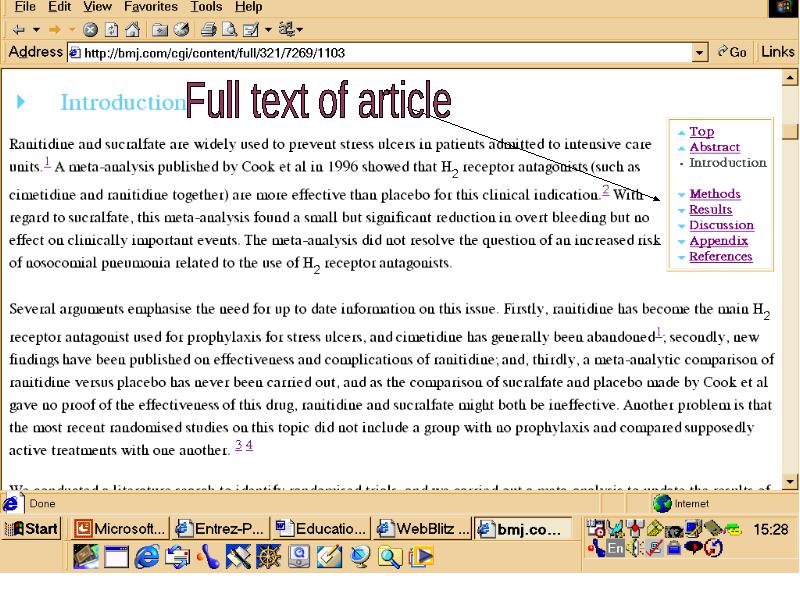Screen dimensions: 800x600
Task: Click the History globe toolbar icon
Action: [x=181, y=30]
